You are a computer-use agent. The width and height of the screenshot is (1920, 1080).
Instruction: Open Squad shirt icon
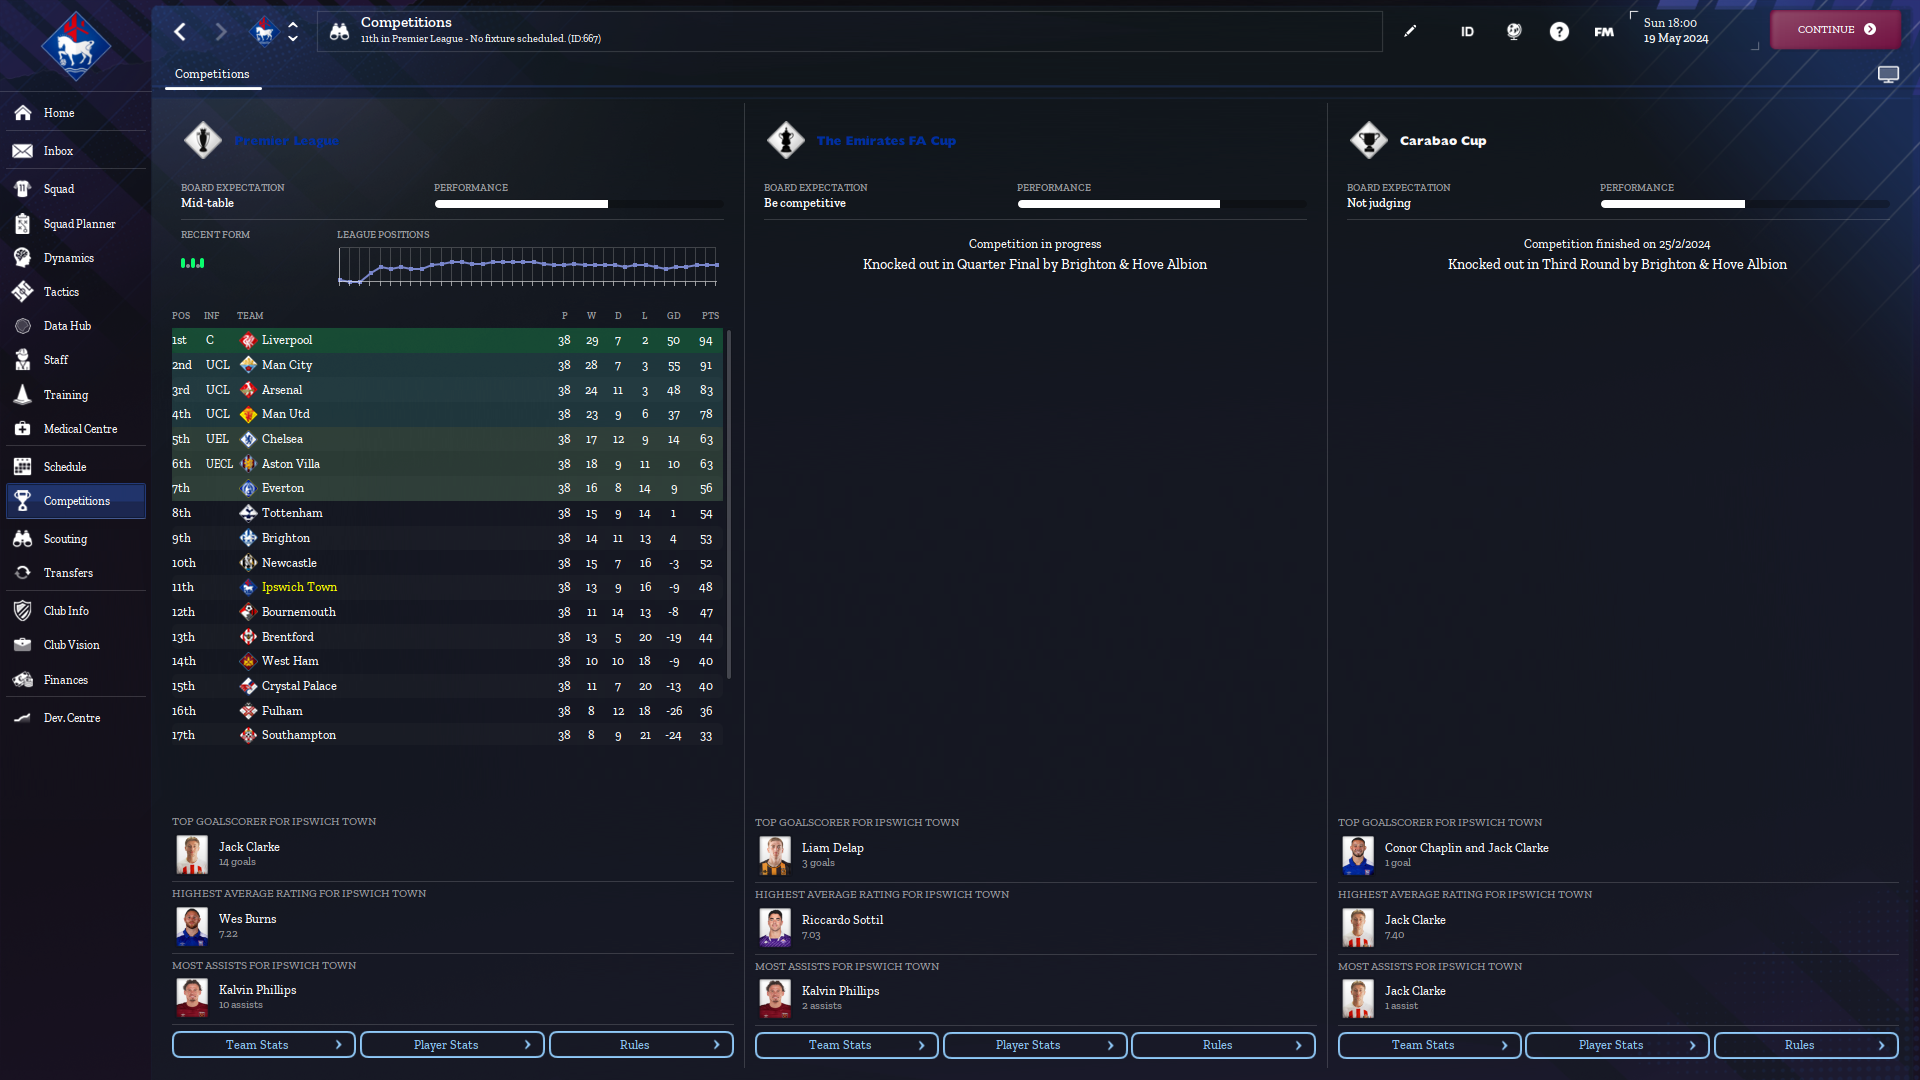tap(23, 189)
